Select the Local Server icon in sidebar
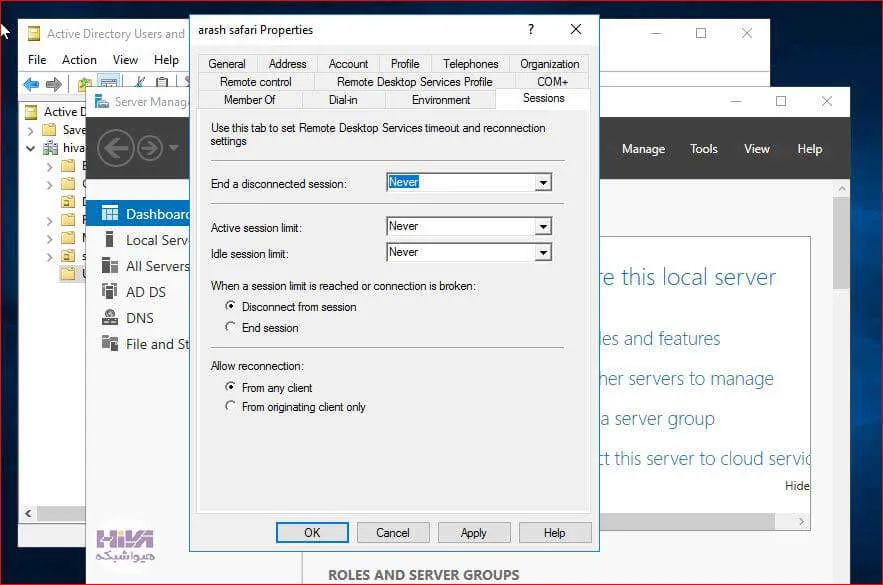This screenshot has width=883, height=585. click(110, 239)
